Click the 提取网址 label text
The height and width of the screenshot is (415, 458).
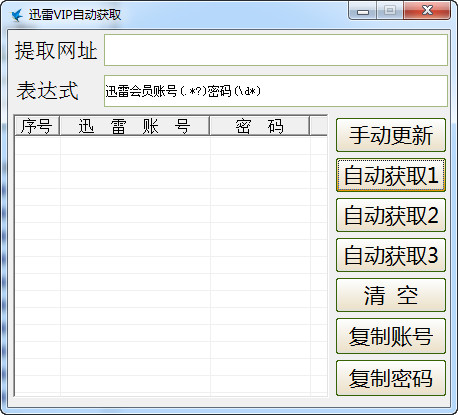tap(56, 51)
